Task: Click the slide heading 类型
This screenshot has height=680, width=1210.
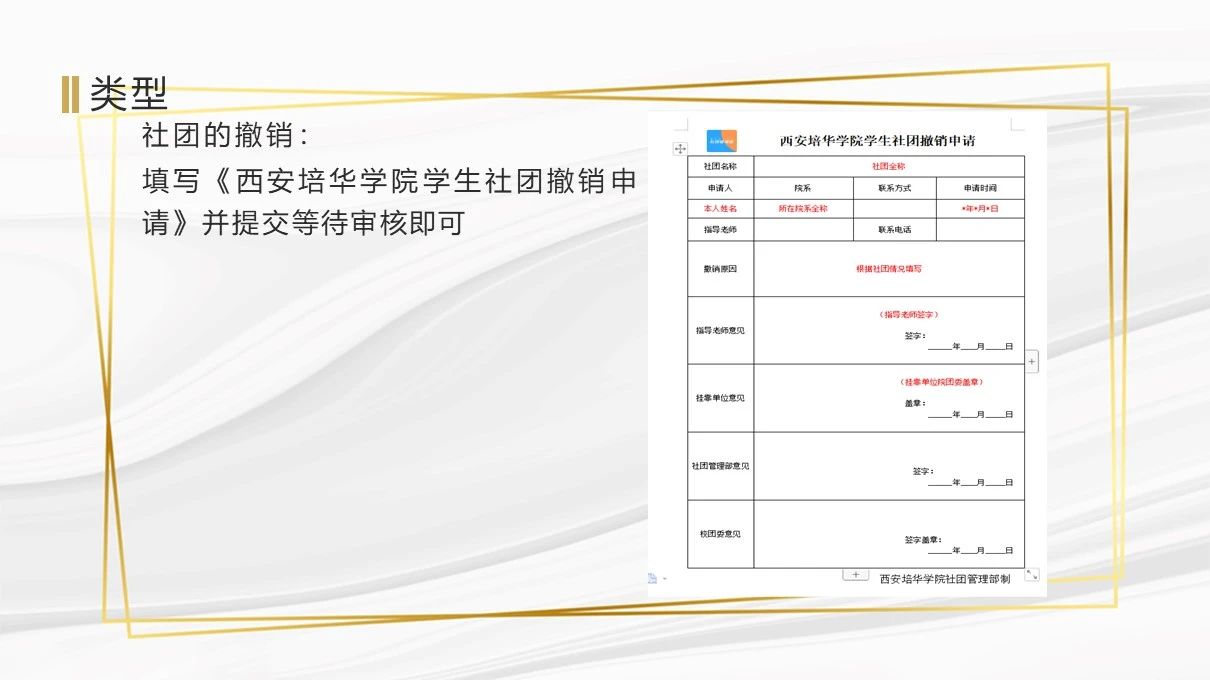Action: point(128,95)
